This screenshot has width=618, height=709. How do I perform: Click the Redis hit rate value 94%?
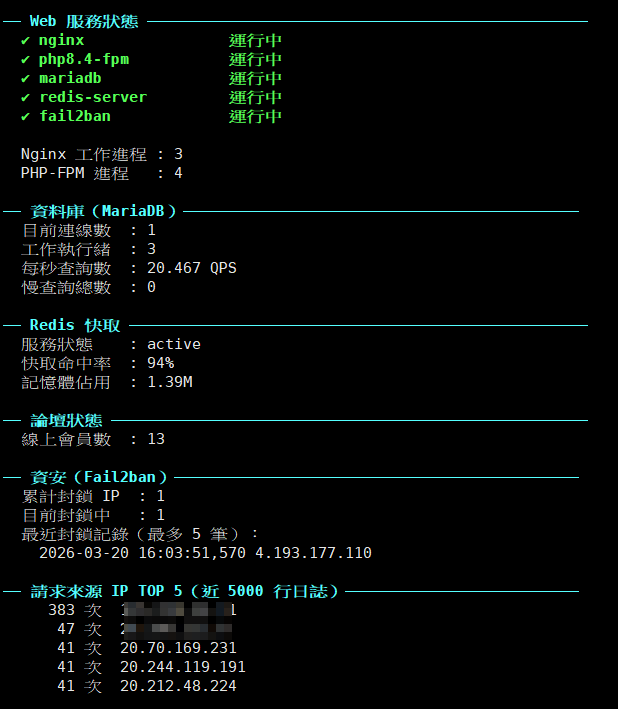pyautogui.click(x=160, y=363)
